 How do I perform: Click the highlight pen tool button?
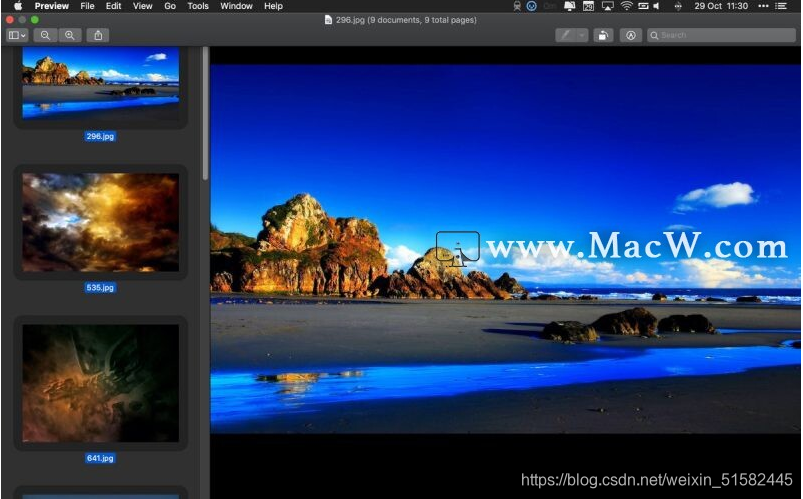click(565, 35)
